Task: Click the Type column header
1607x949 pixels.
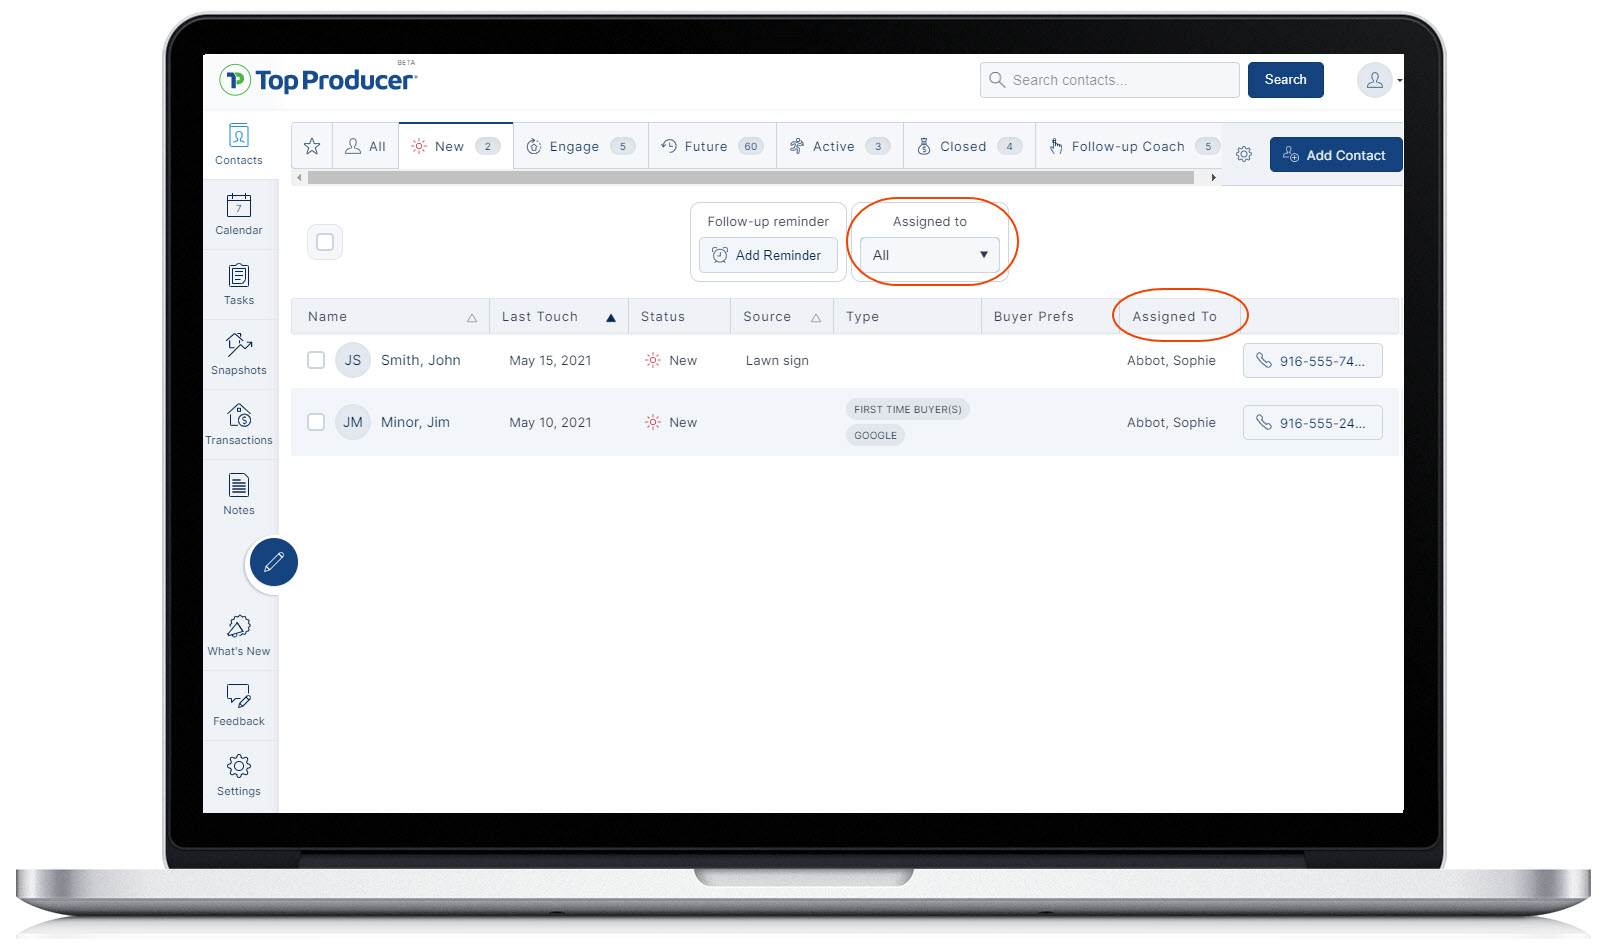Action: 862,317
